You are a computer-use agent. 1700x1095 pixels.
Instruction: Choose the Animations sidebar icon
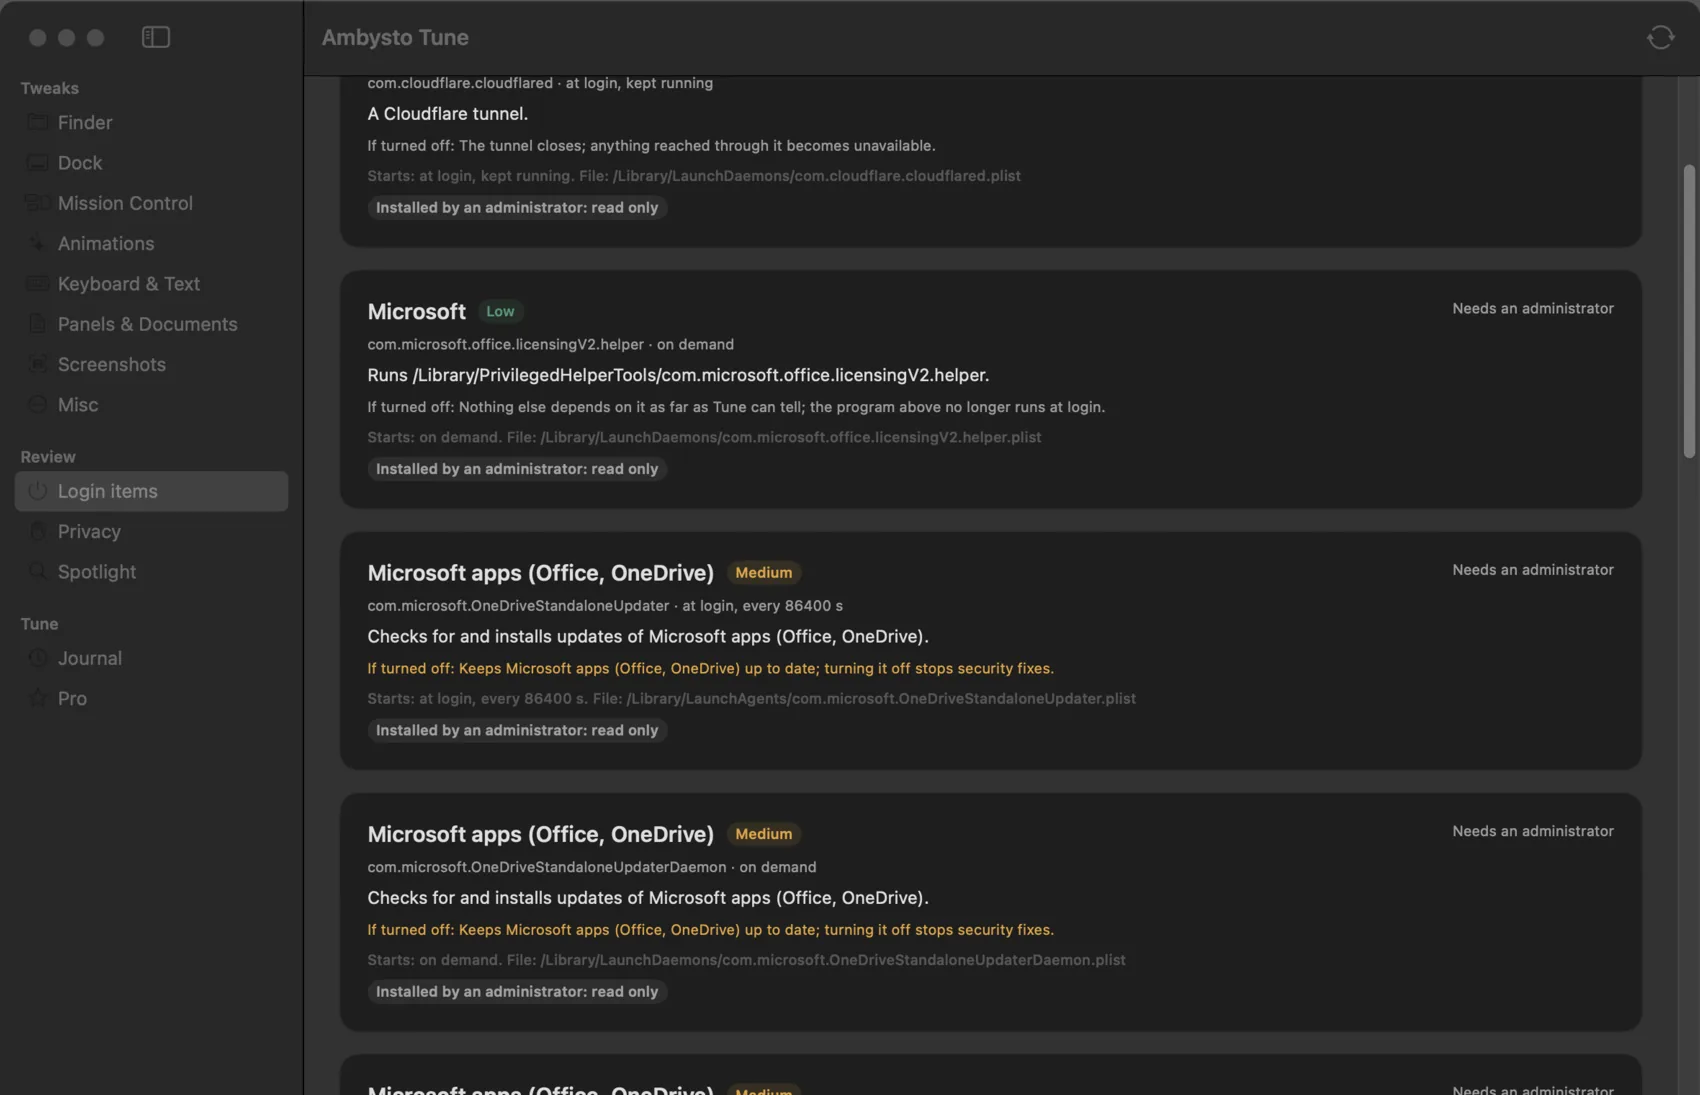click(37, 243)
